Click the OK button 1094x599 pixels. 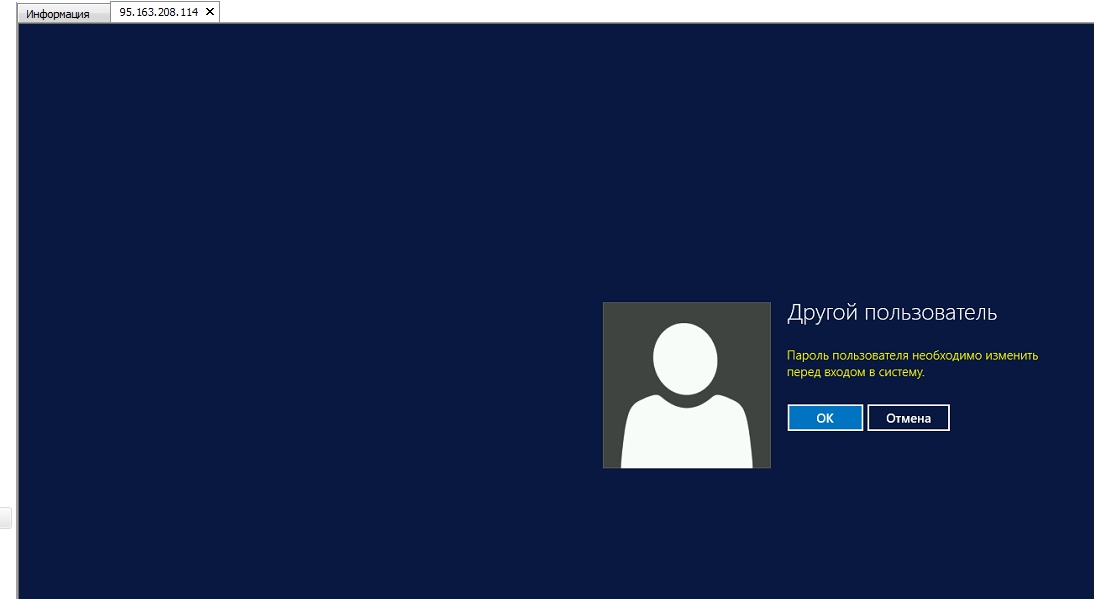coord(824,418)
